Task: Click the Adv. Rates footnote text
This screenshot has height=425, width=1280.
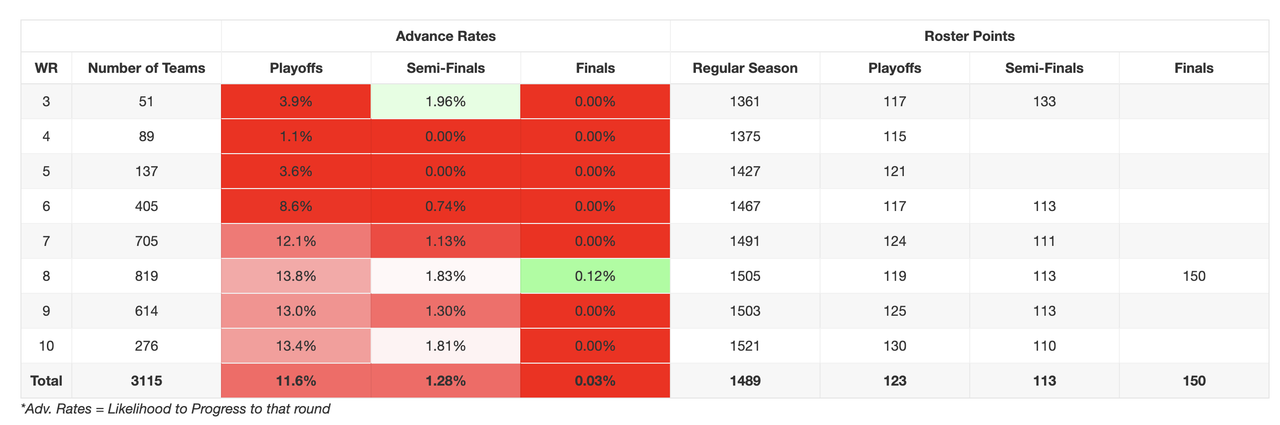Action: [175, 409]
